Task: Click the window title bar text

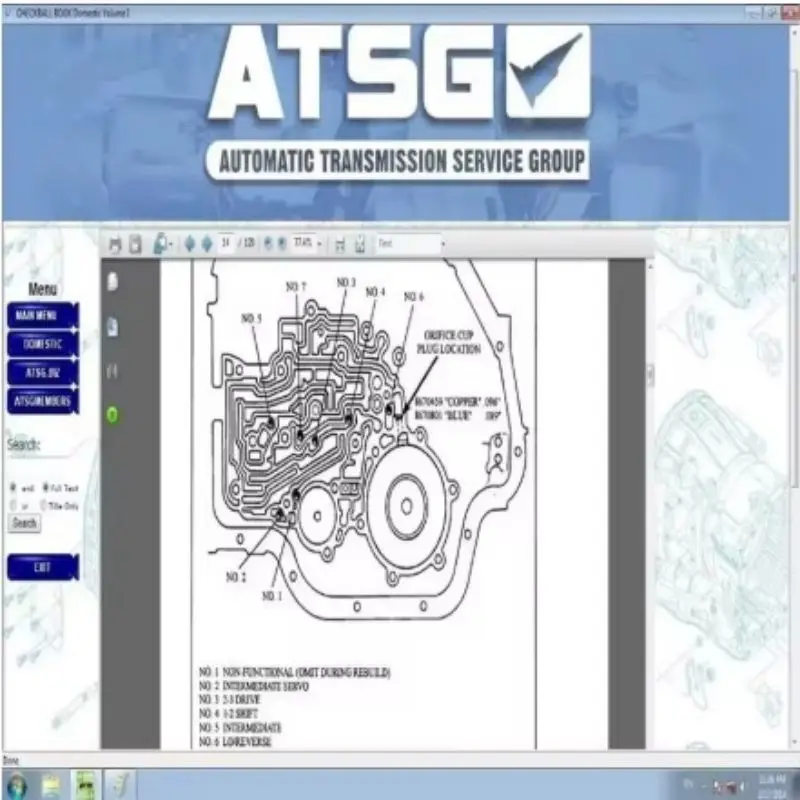Action: tap(72, 13)
